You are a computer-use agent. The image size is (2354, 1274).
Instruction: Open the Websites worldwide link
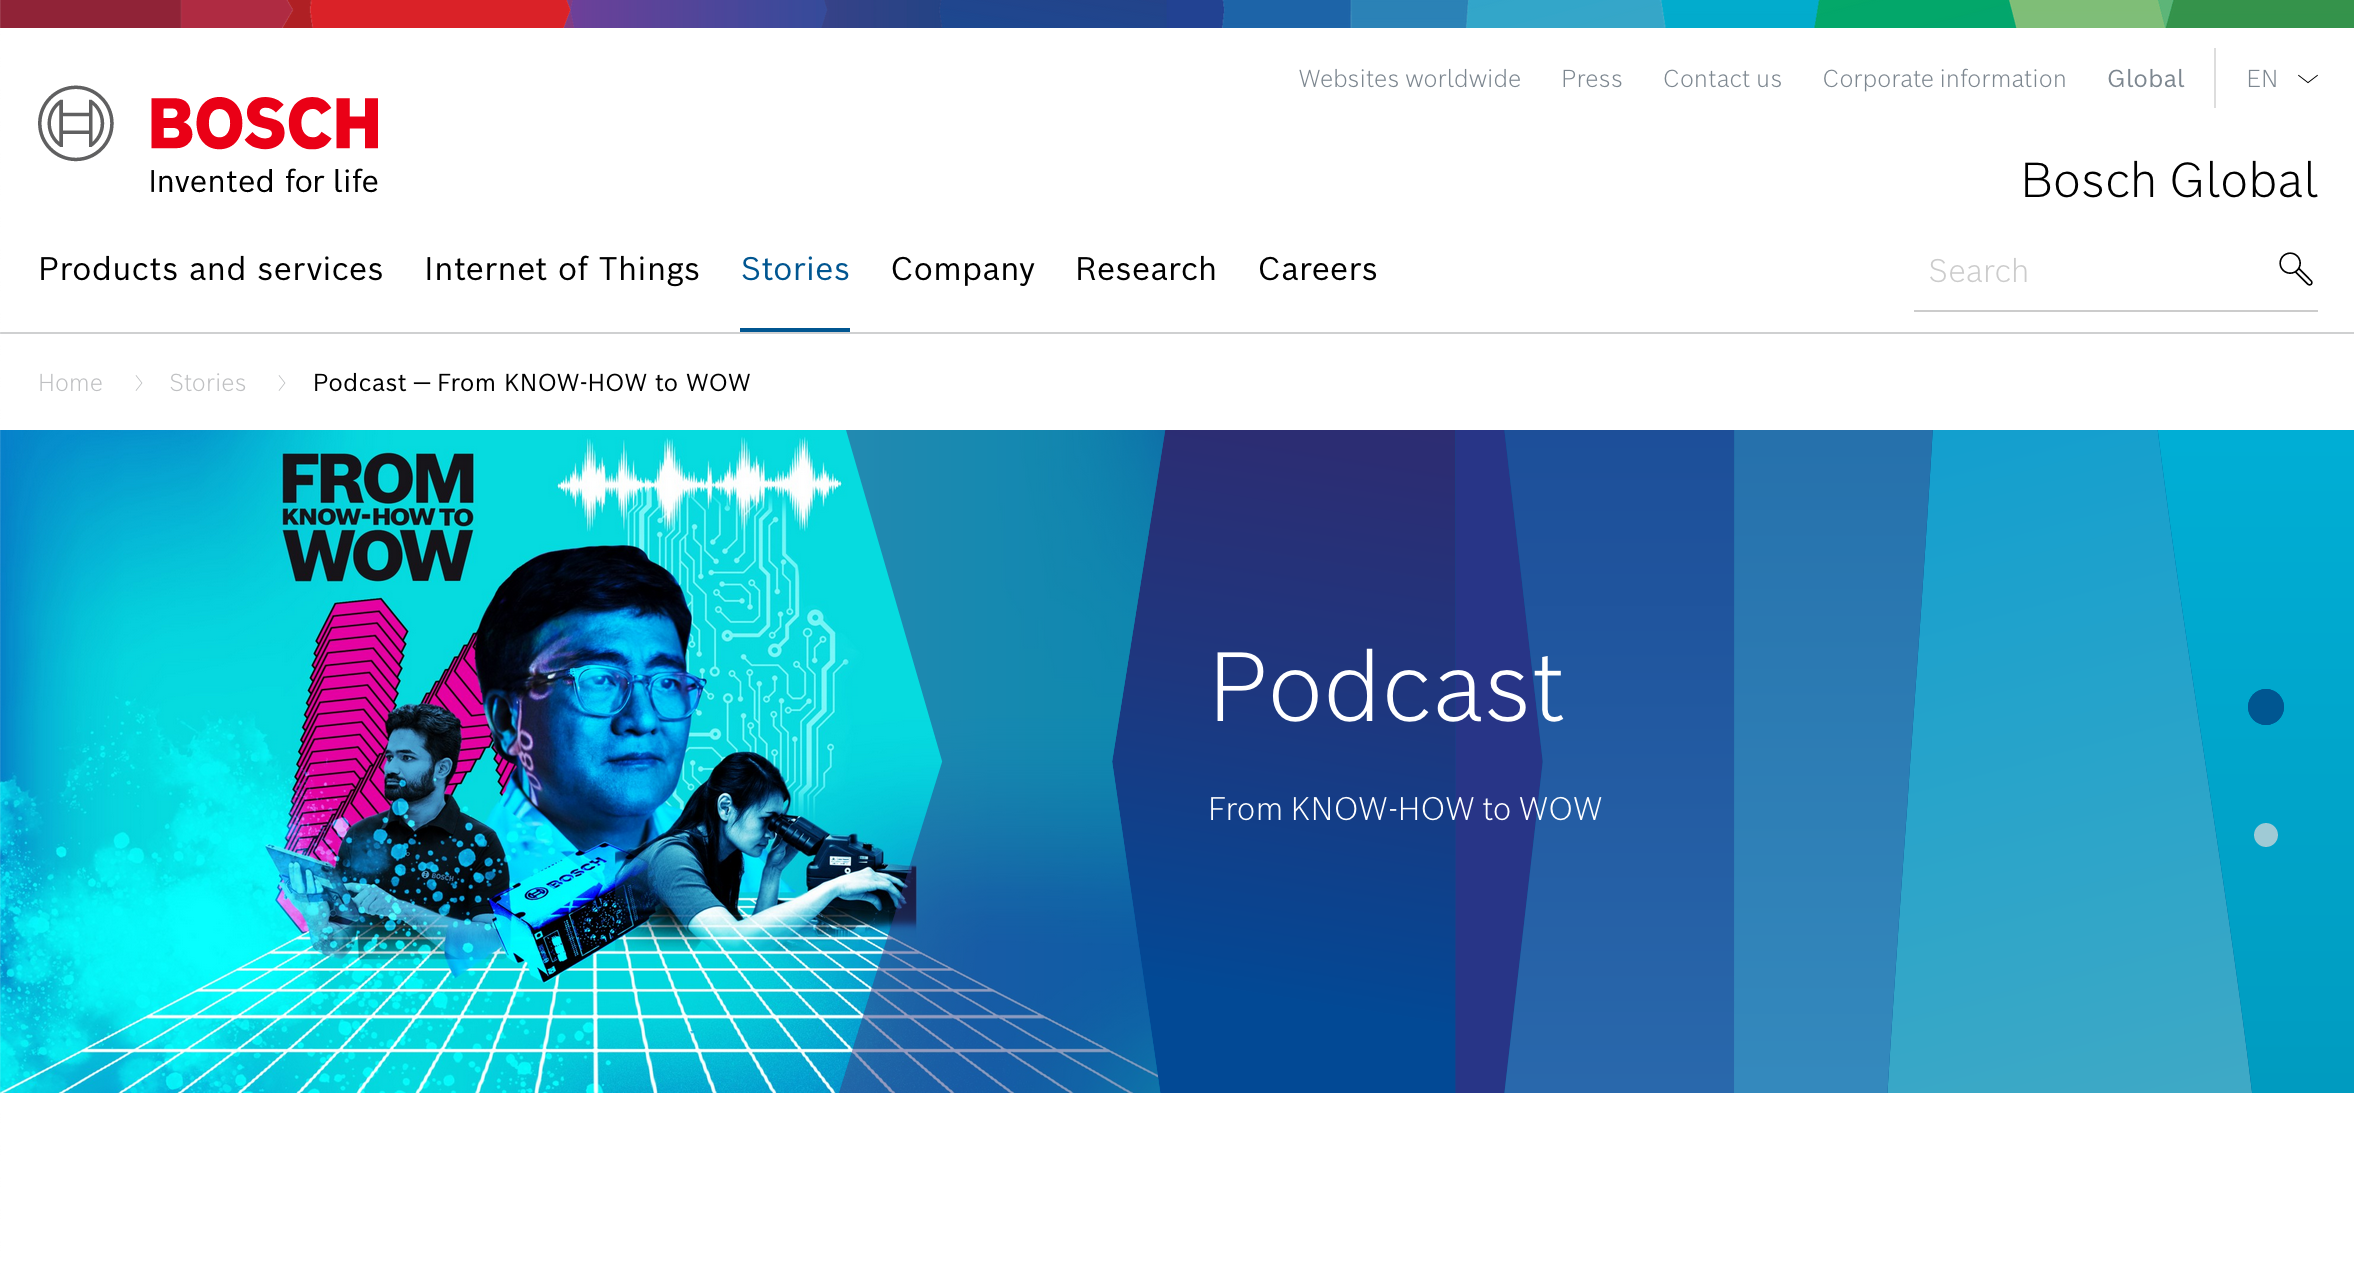1409,79
